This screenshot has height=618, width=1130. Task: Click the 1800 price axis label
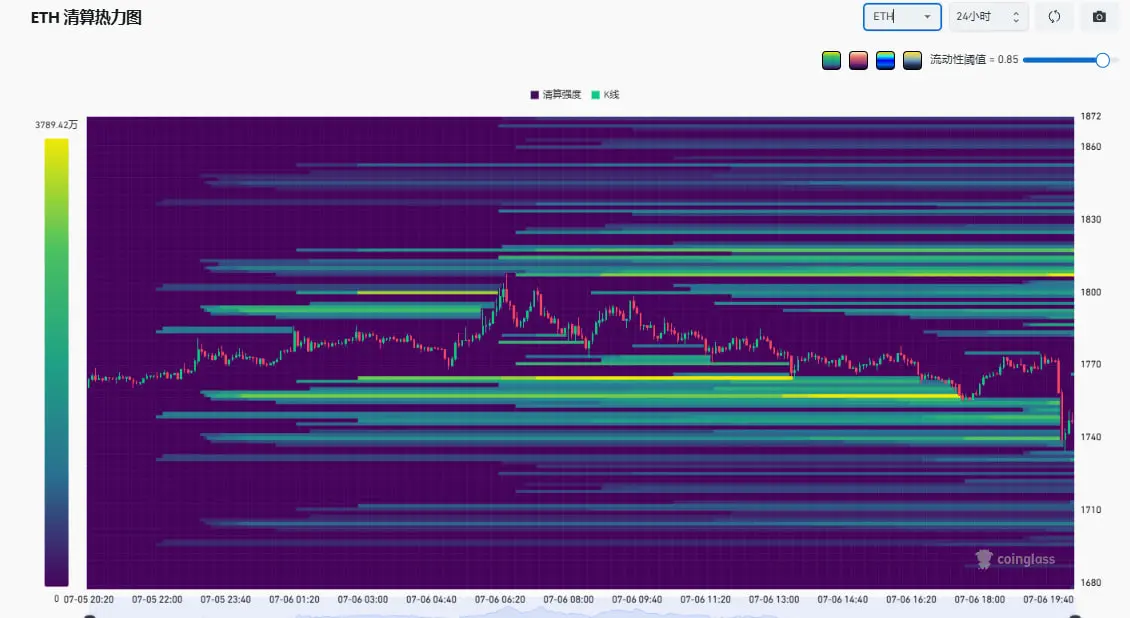[x=1090, y=292]
